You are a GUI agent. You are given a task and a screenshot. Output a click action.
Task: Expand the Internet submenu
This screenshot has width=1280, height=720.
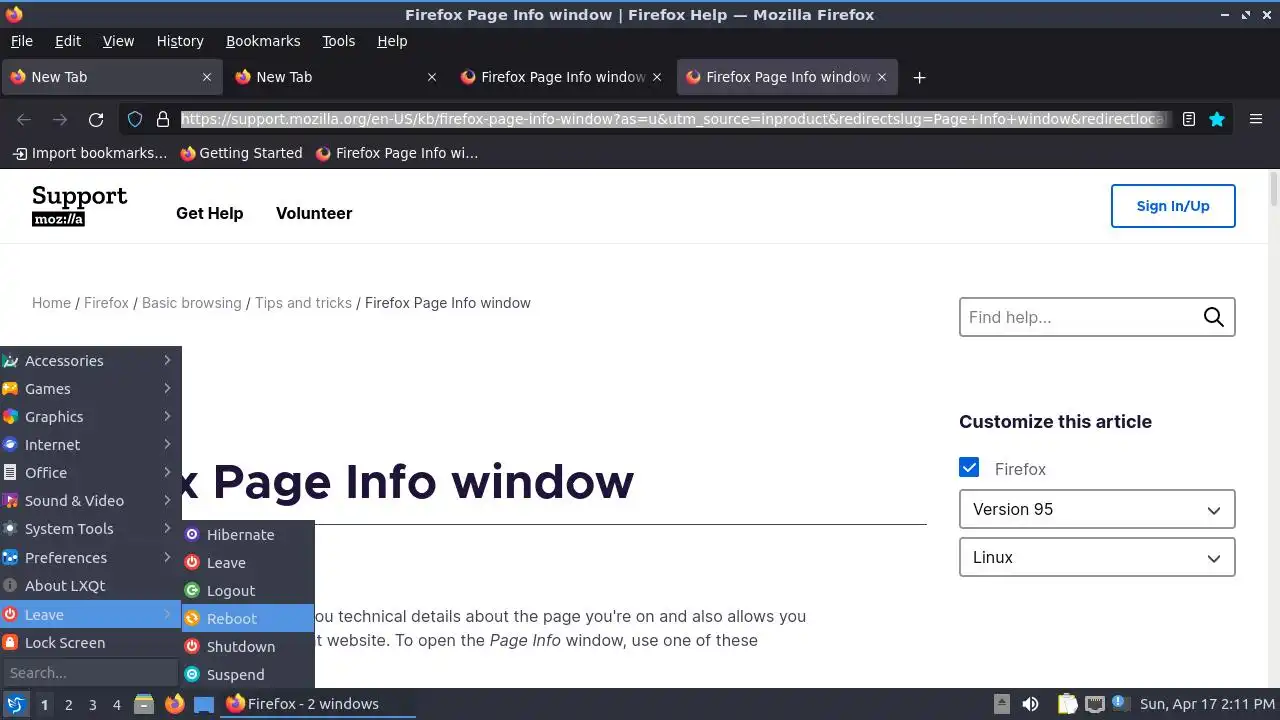[x=90, y=445]
